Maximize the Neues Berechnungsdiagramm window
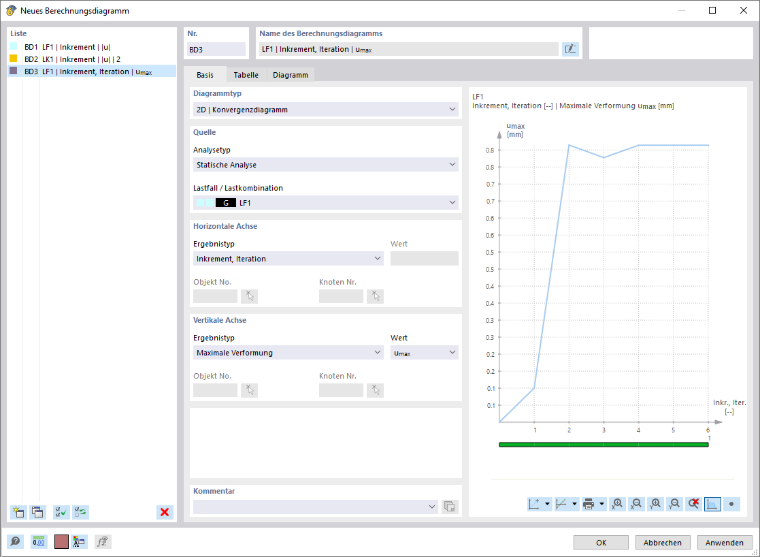 [712, 10]
